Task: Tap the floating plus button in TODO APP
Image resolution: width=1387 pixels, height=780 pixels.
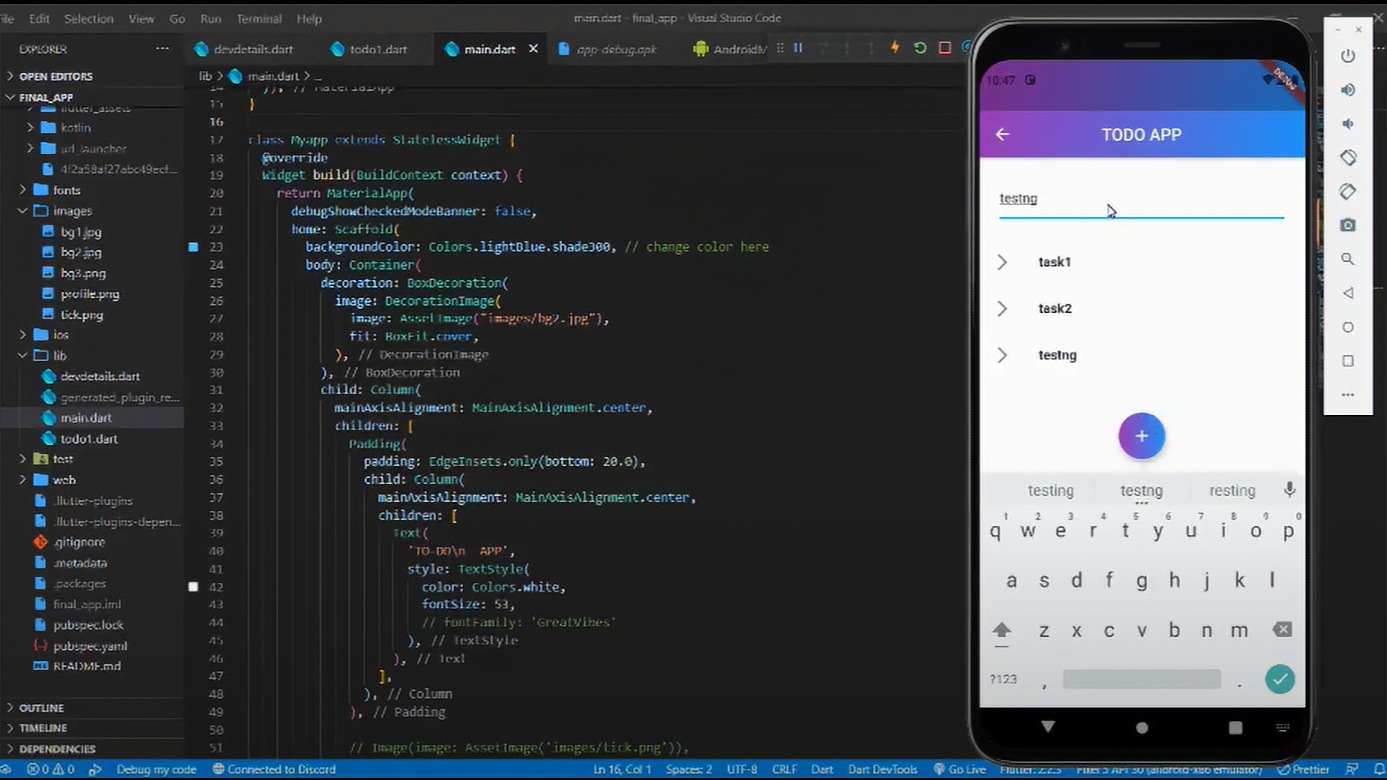Action: pos(1141,436)
